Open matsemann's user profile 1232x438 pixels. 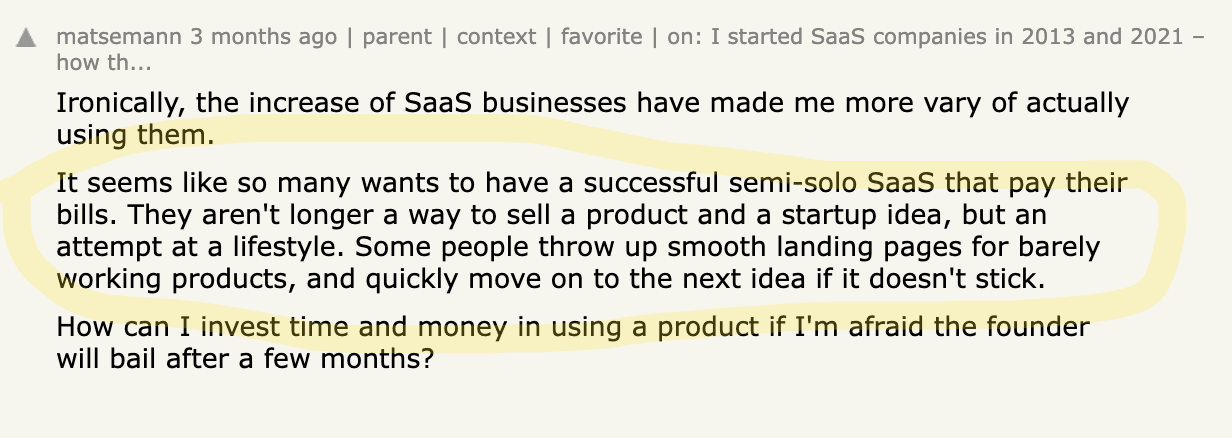point(120,38)
